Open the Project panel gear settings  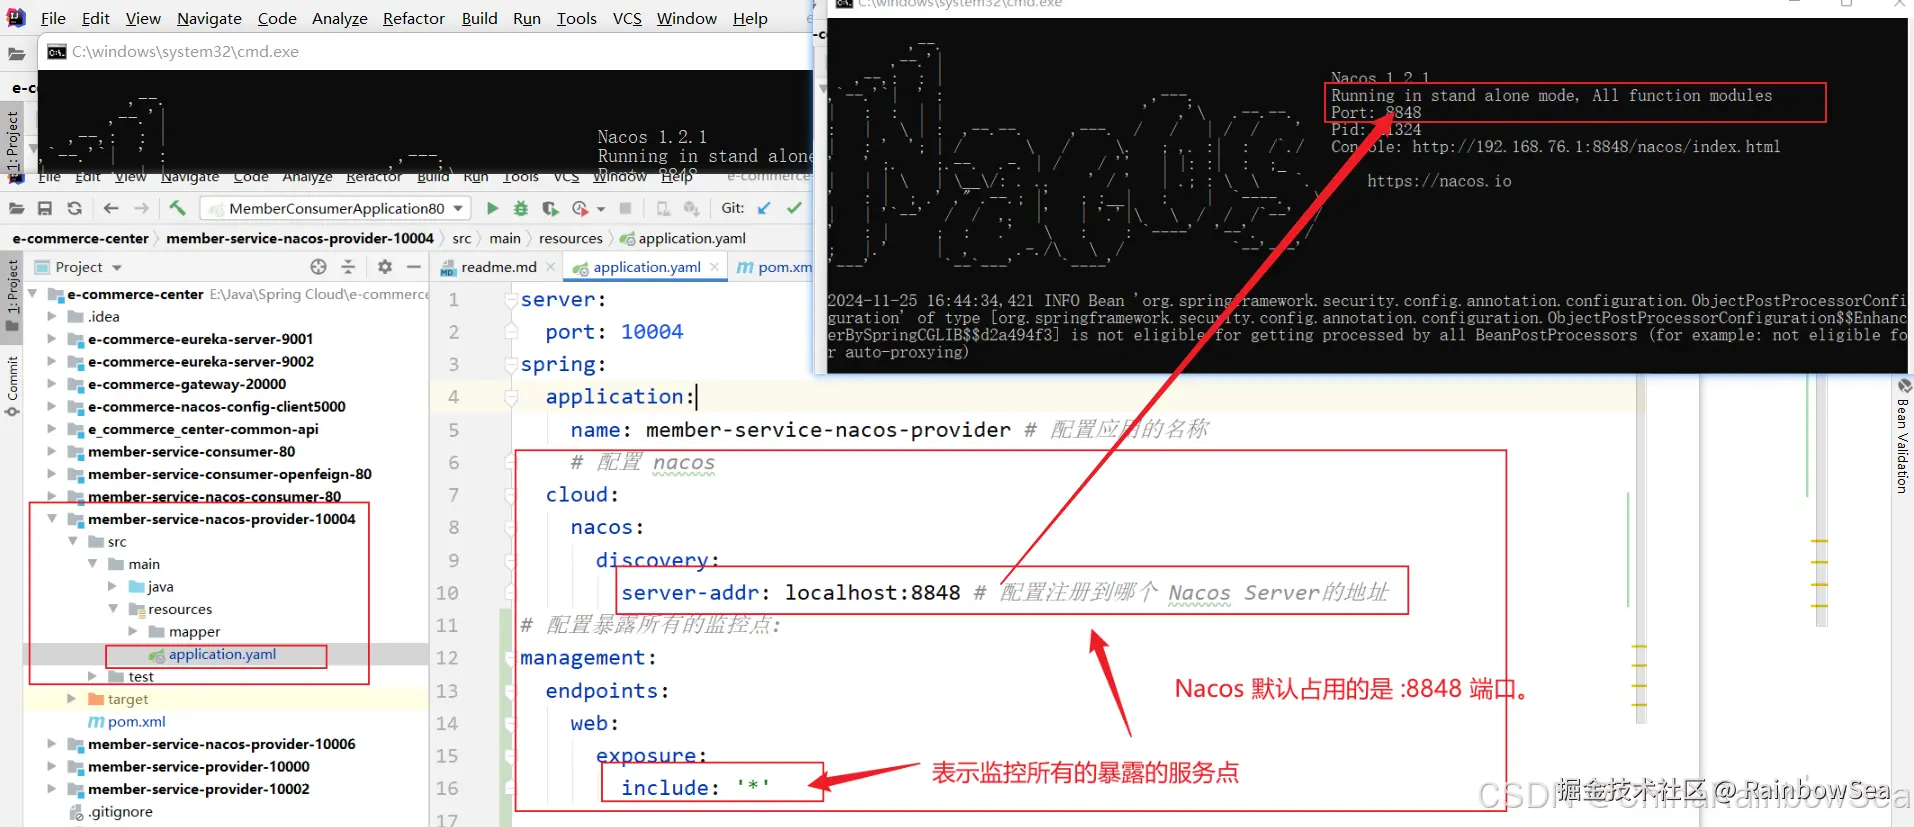pos(385,267)
